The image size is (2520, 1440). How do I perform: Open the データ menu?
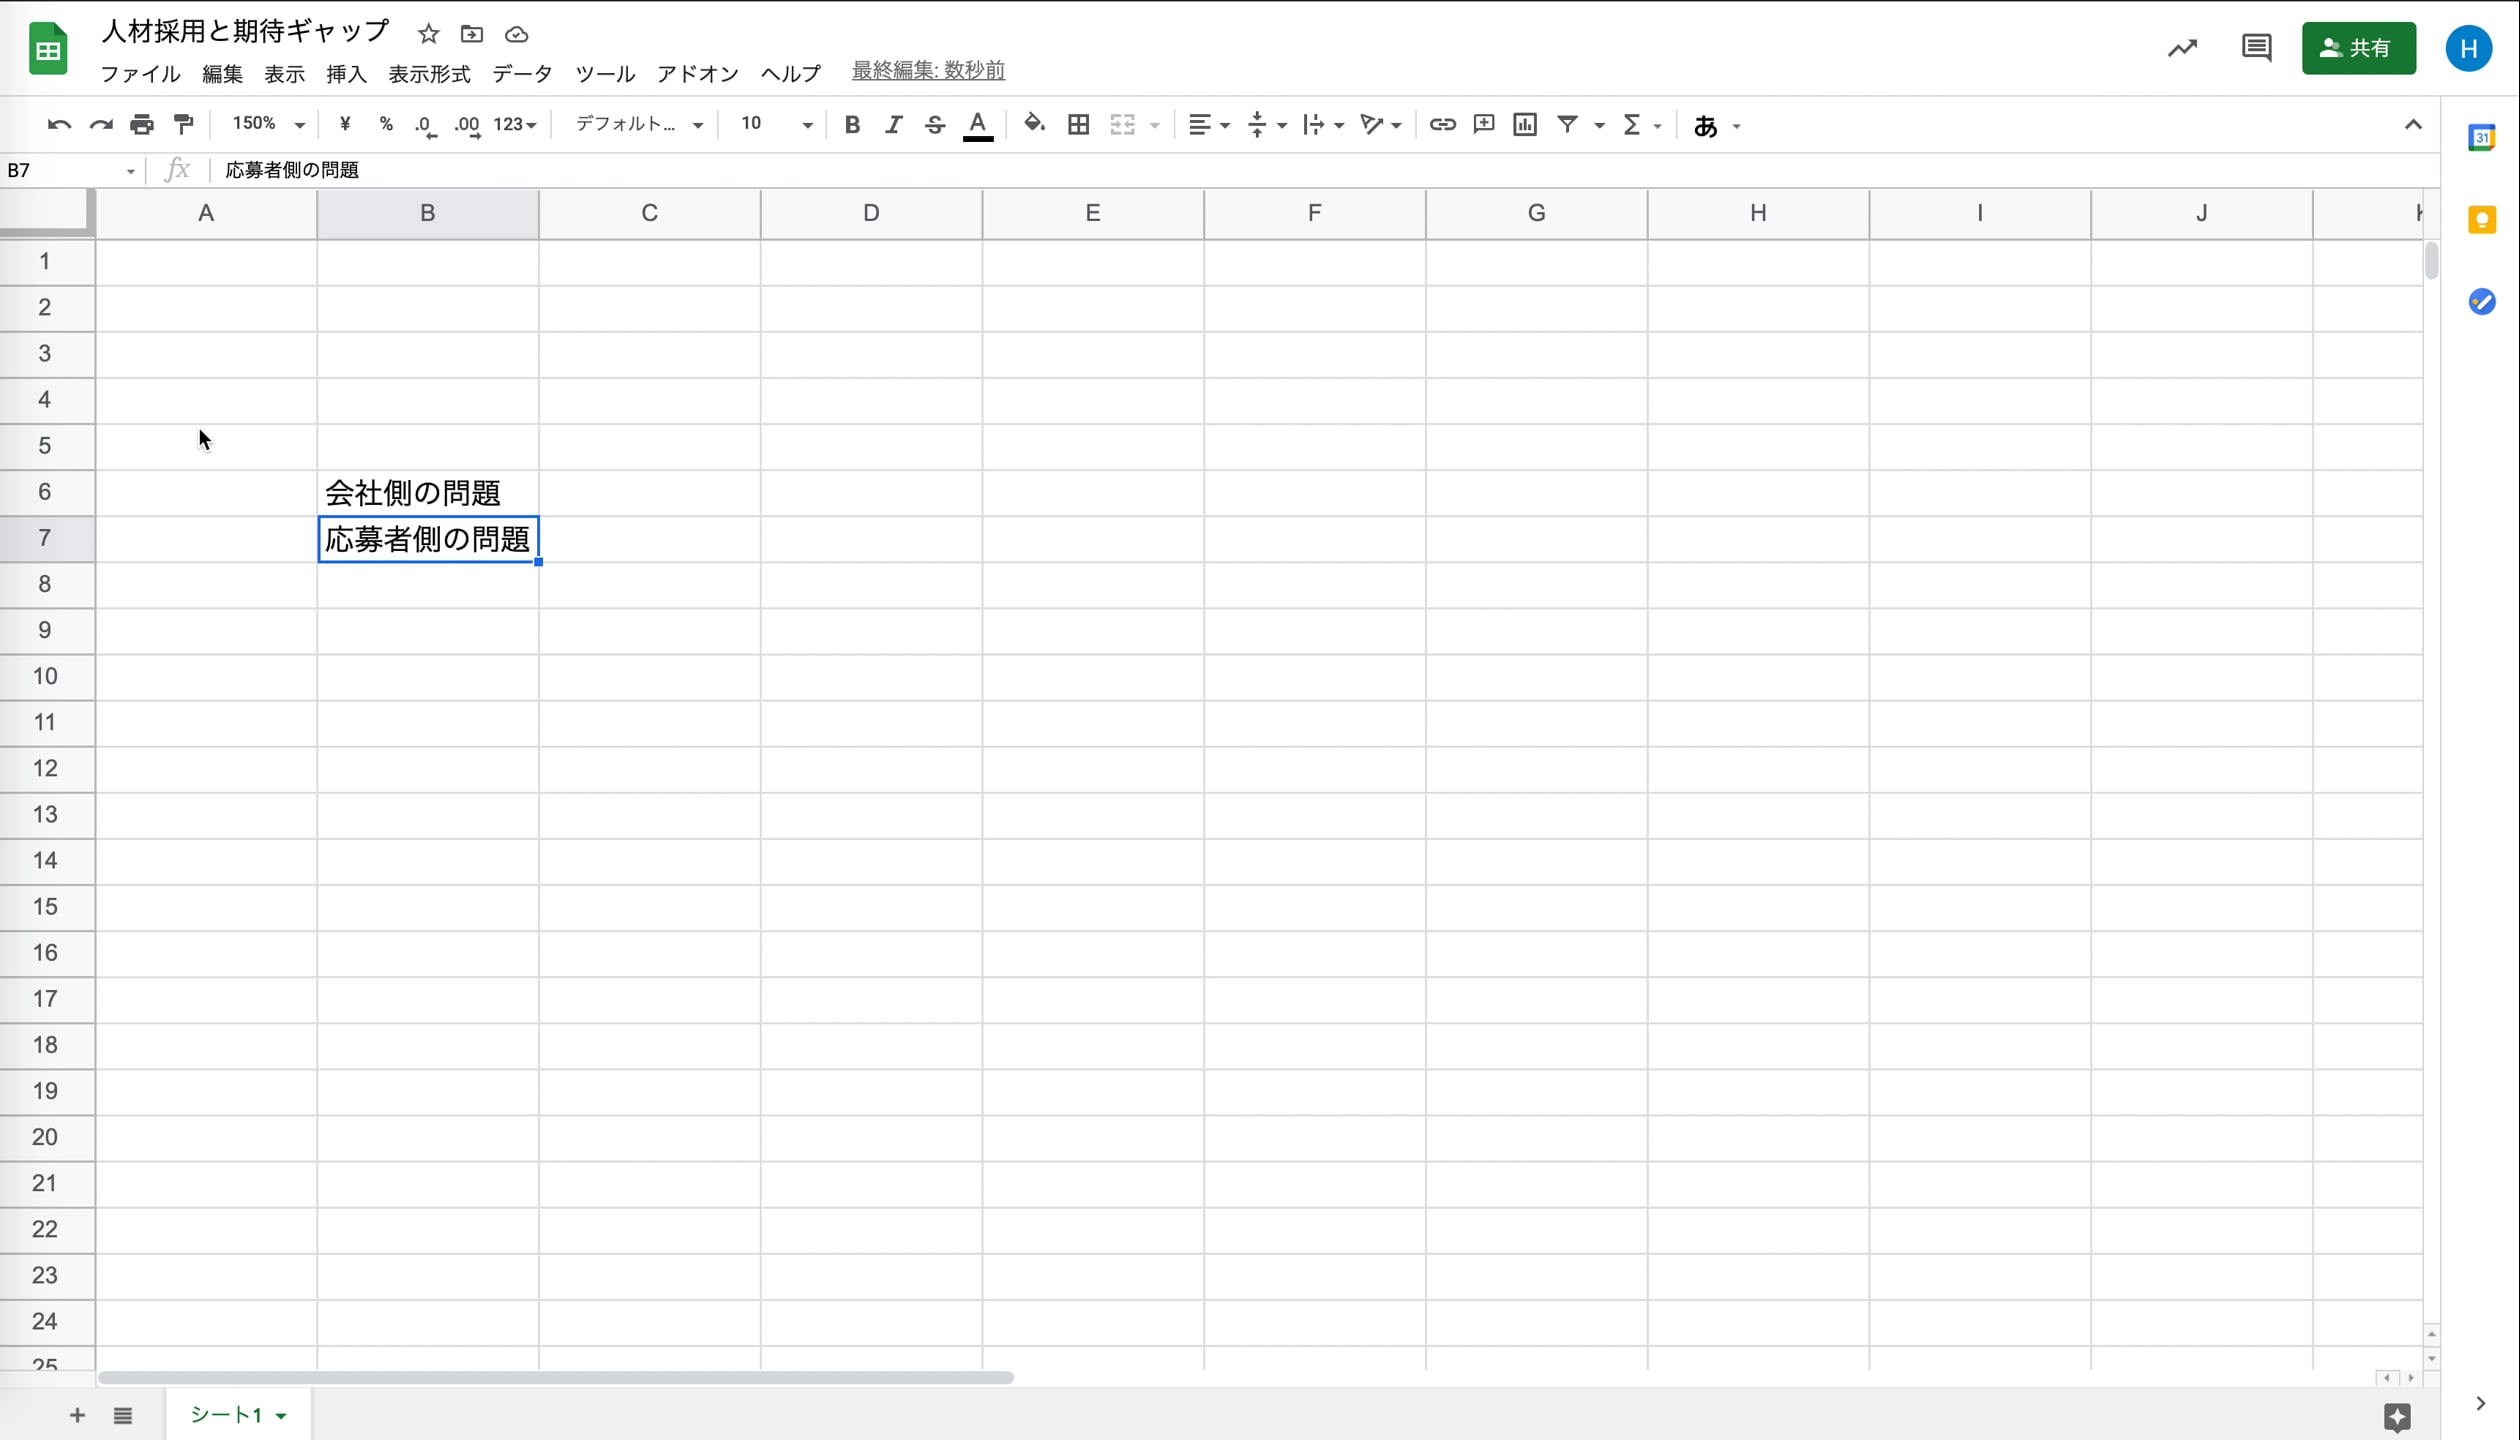[521, 73]
